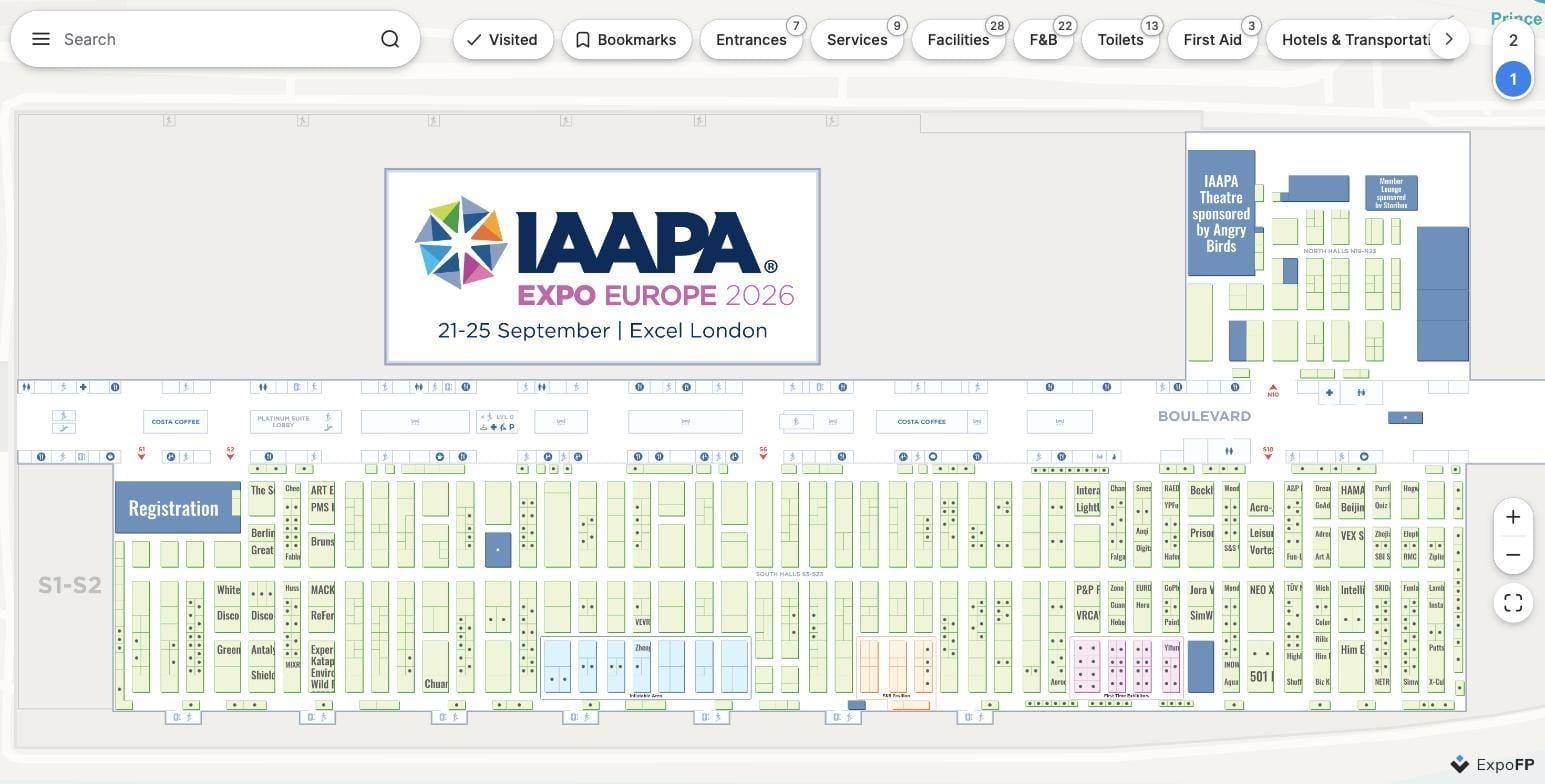Click the N10 entrance marker
1545x784 pixels.
point(1273,390)
